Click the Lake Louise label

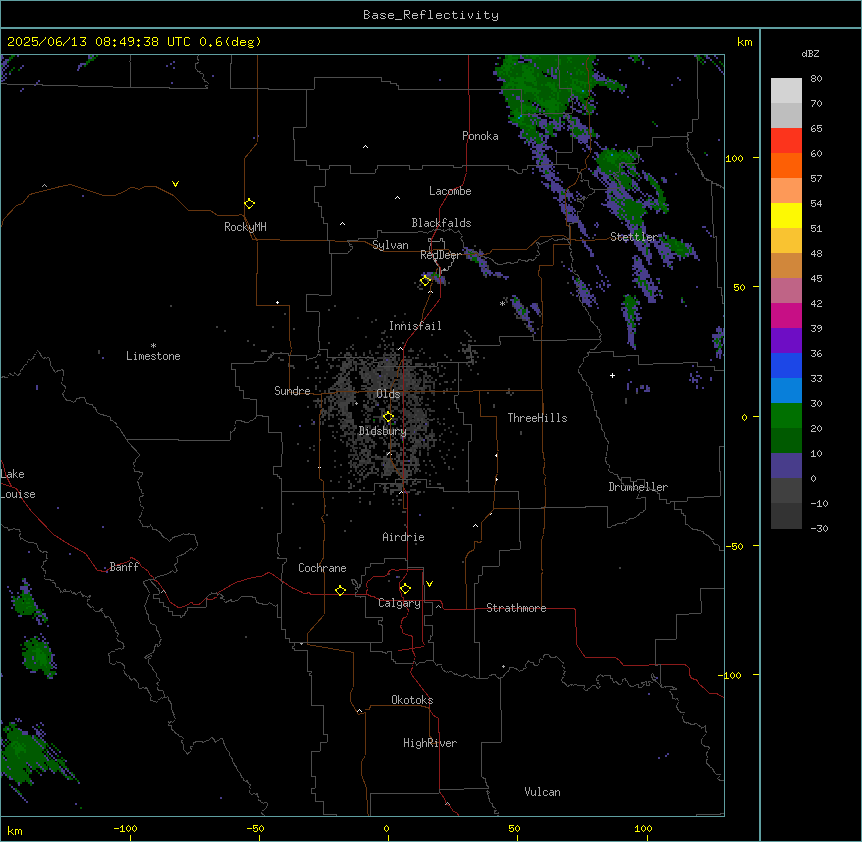coord(18,484)
